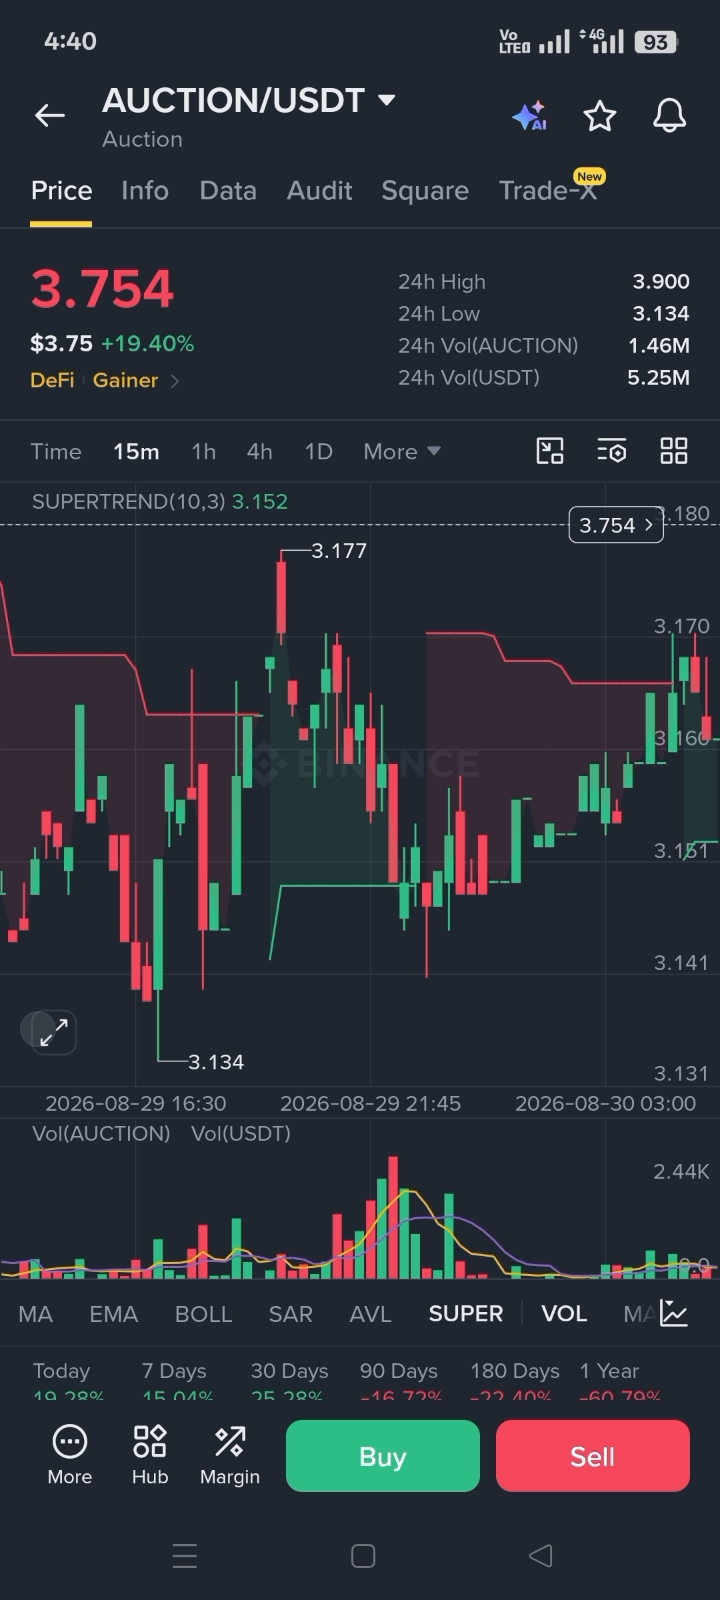720x1600 pixels.
Task: Tap Android home button
Action: [363, 1555]
